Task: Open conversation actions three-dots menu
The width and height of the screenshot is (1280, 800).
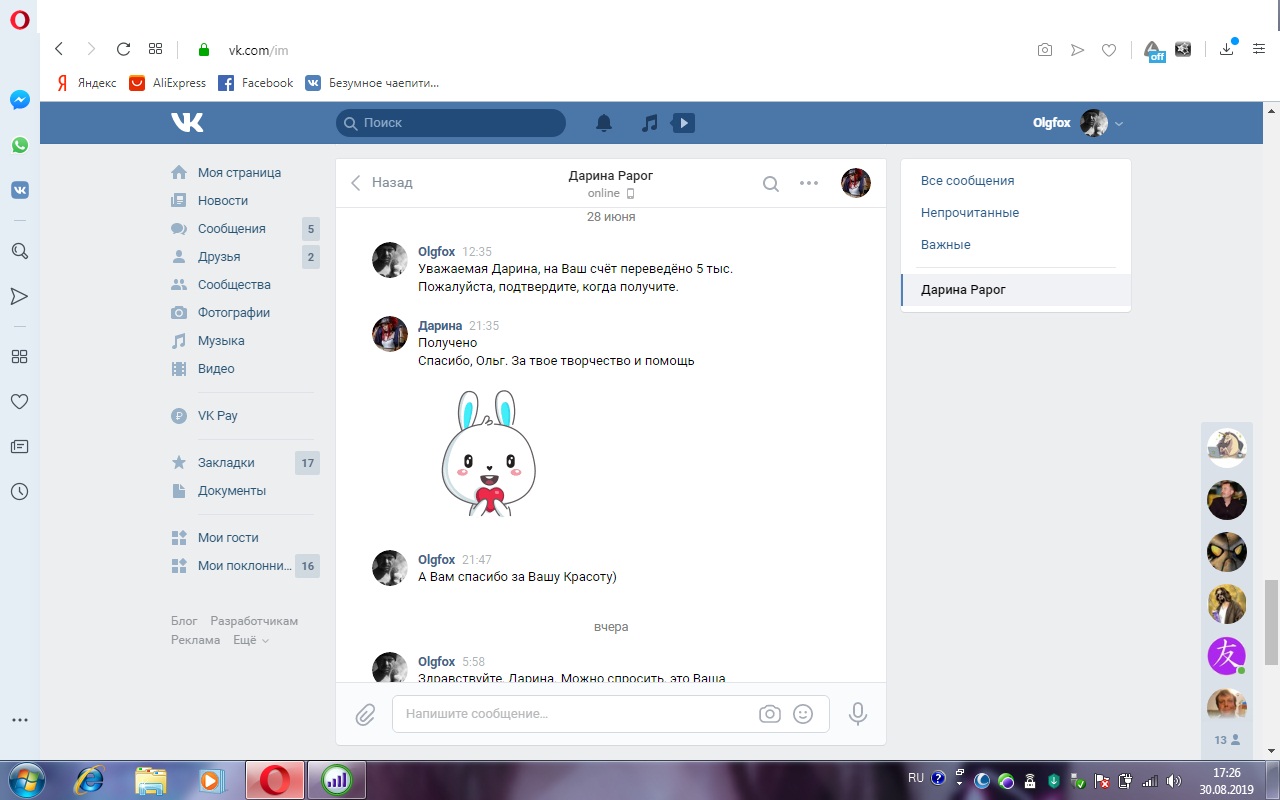Action: [809, 183]
